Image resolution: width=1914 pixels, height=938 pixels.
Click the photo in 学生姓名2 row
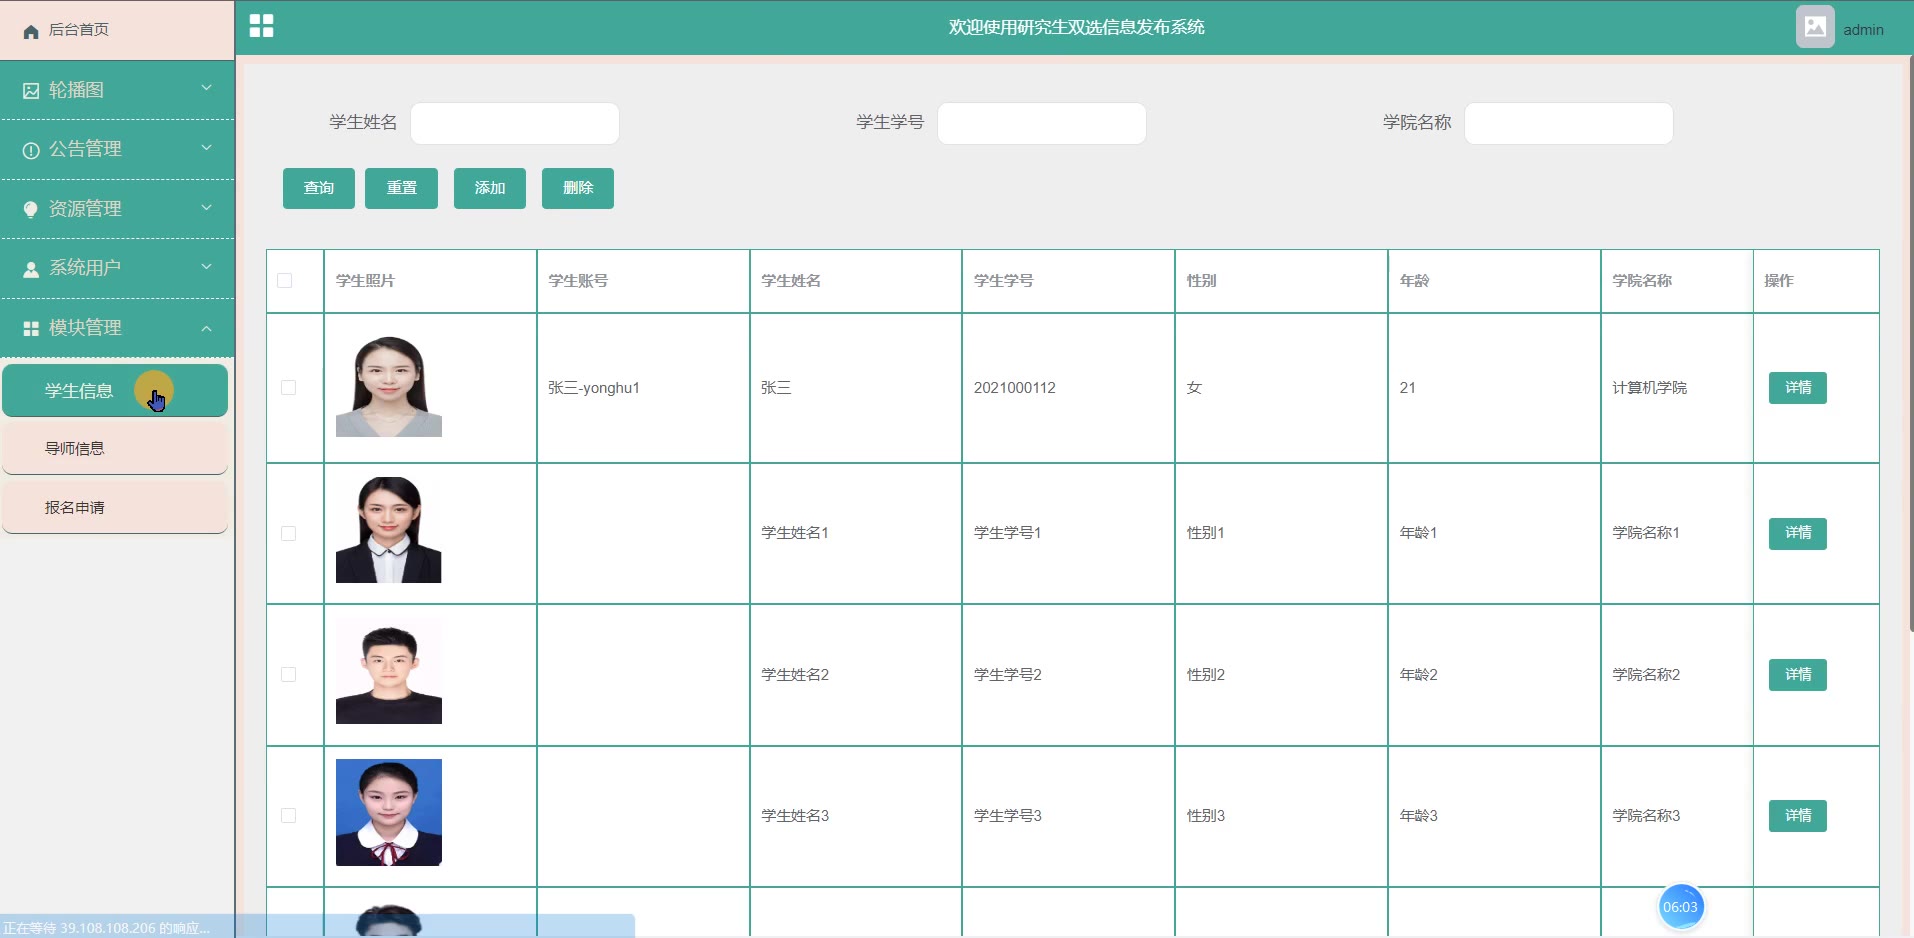coord(389,671)
